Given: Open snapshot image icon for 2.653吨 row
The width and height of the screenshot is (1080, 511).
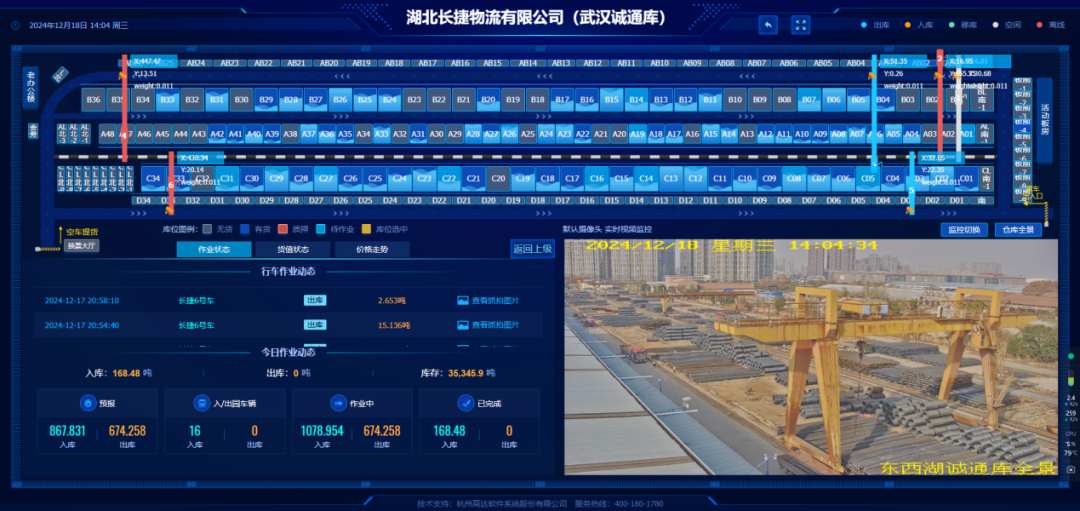Looking at the screenshot, I should pos(463,301).
